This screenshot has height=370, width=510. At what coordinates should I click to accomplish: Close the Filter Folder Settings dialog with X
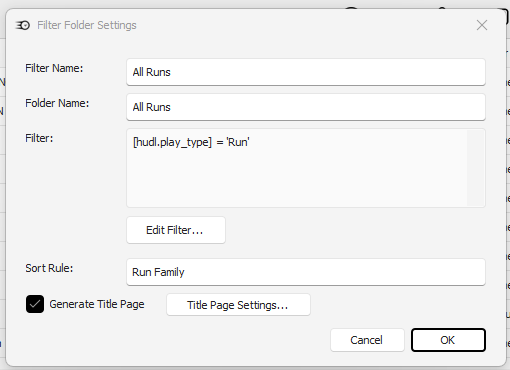pos(482,25)
